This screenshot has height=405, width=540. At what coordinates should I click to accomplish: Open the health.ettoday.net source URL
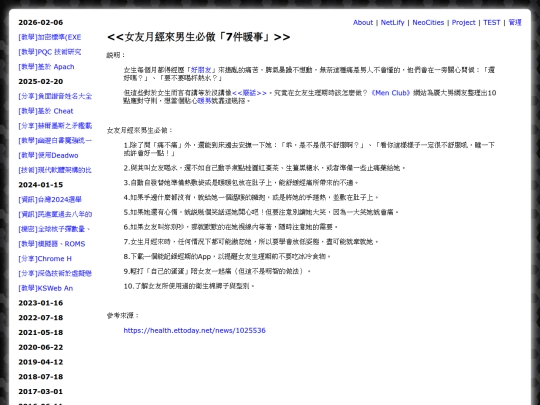tap(195, 331)
